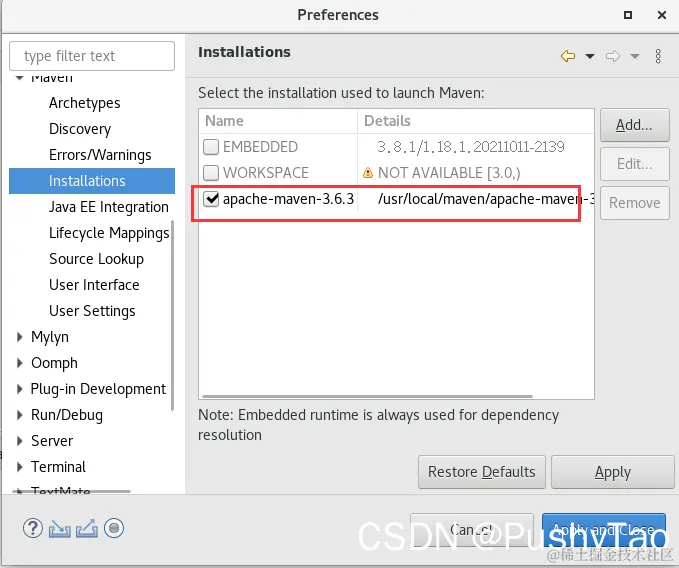Expand the Oomph tree node
The height and width of the screenshot is (568, 679).
tap(19, 363)
